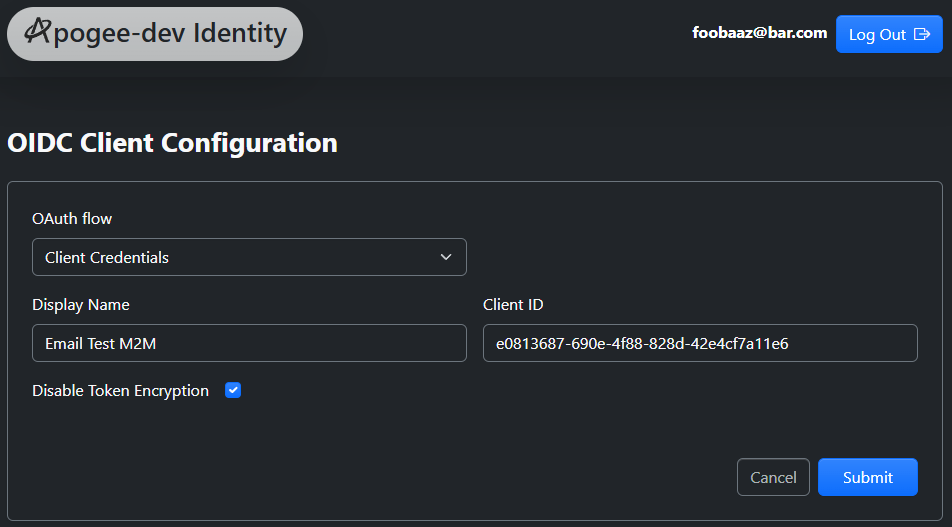Click the Disable Token Encryption label
952x527 pixels.
click(120, 391)
